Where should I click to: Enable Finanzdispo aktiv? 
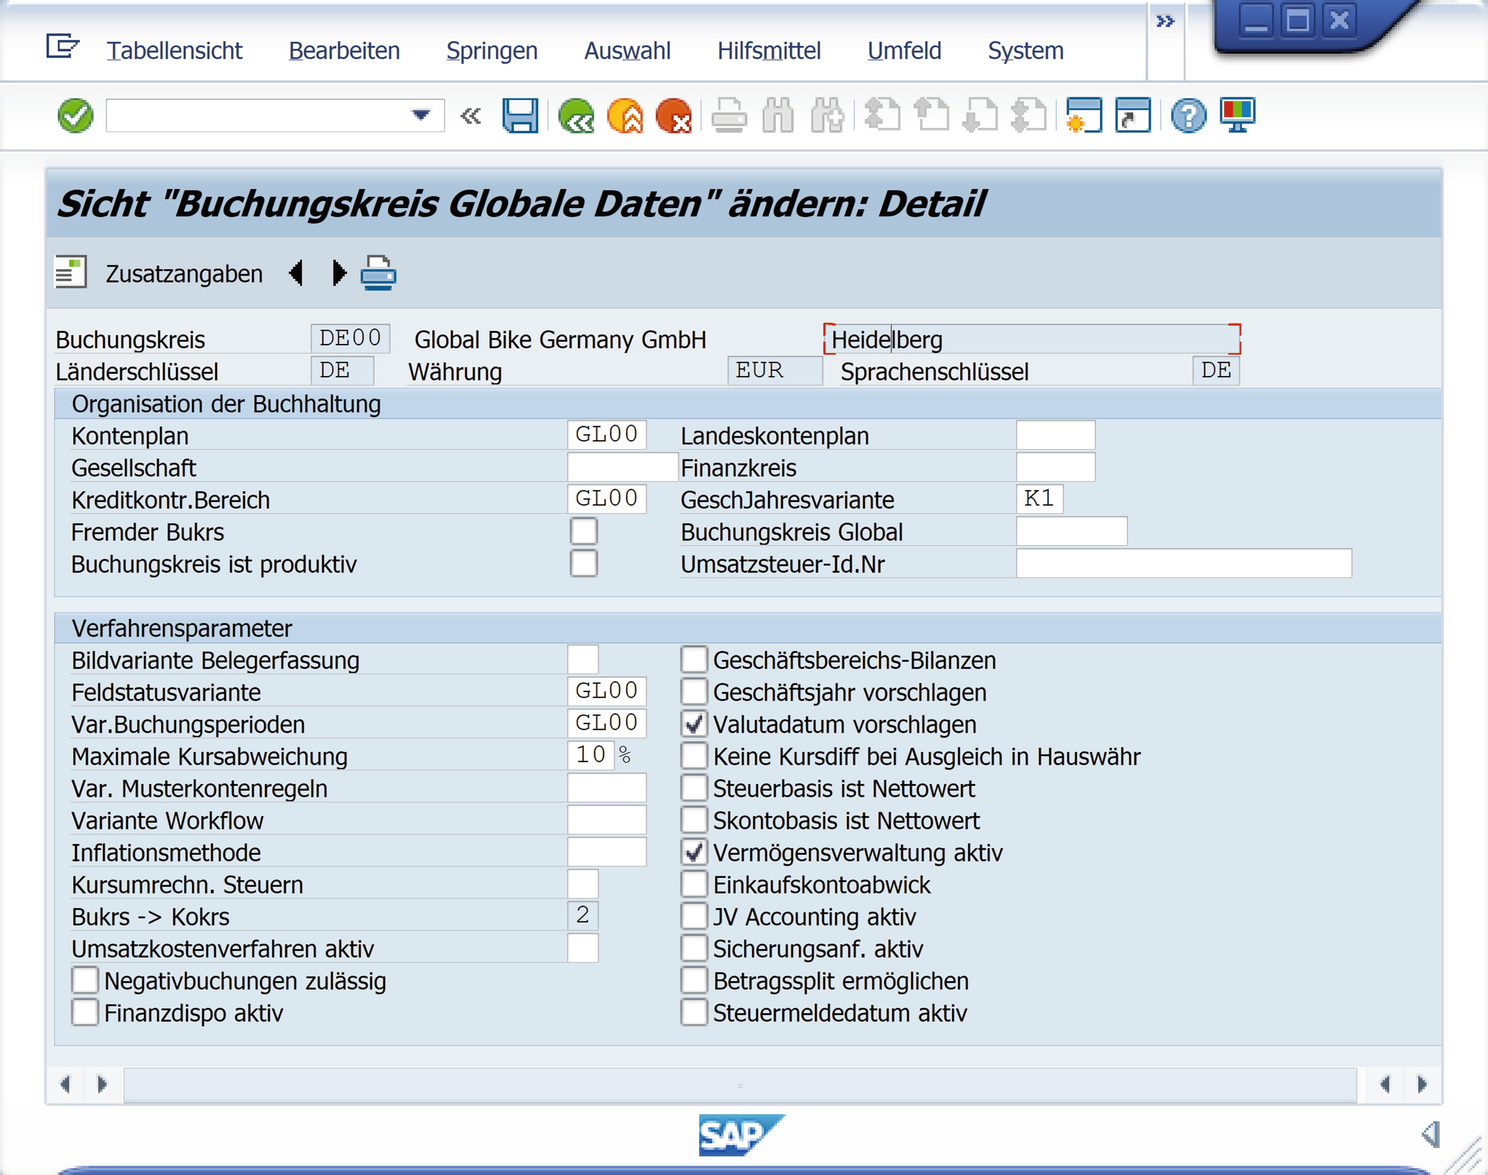pos(85,1012)
